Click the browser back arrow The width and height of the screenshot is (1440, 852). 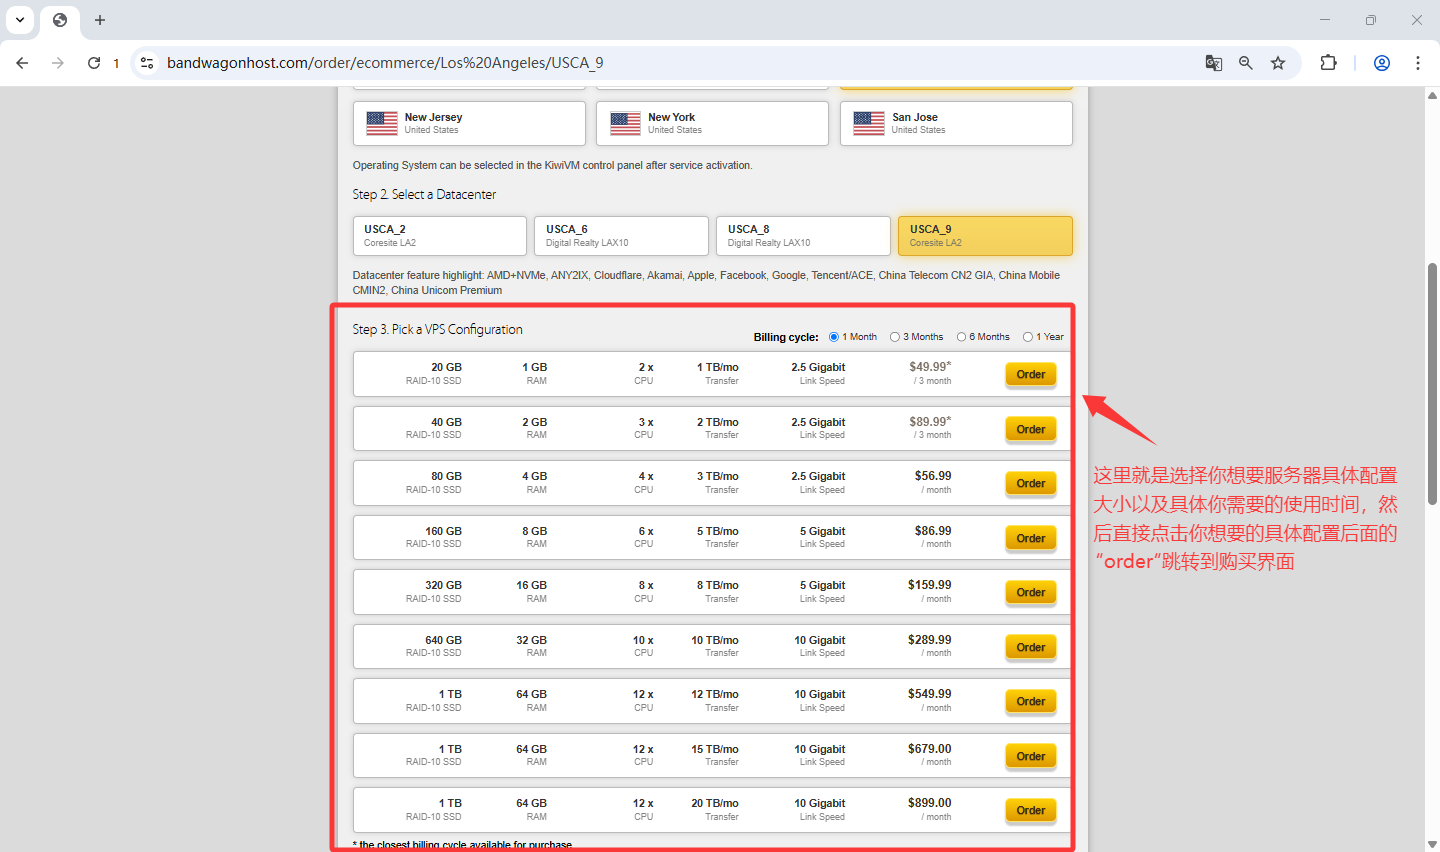(x=22, y=63)
